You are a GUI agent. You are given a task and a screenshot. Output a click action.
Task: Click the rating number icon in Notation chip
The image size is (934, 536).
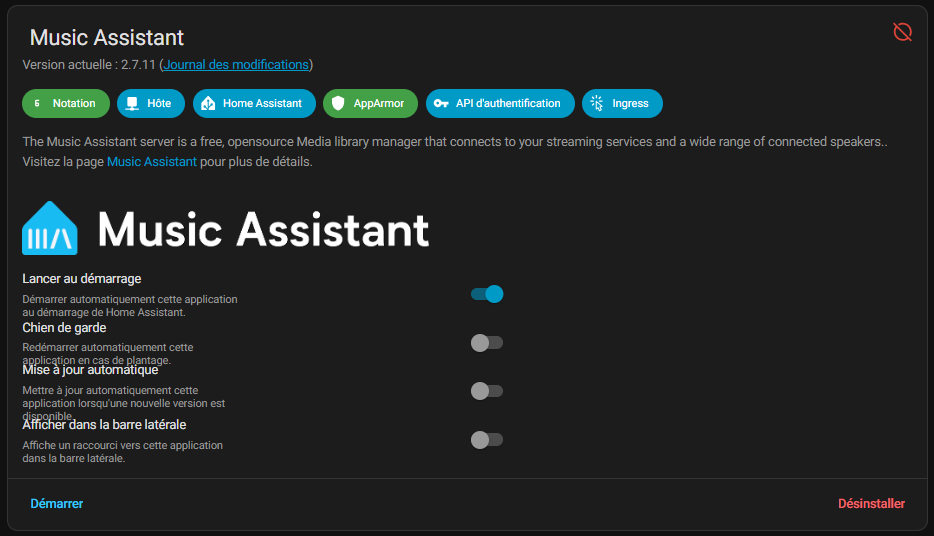37,103
